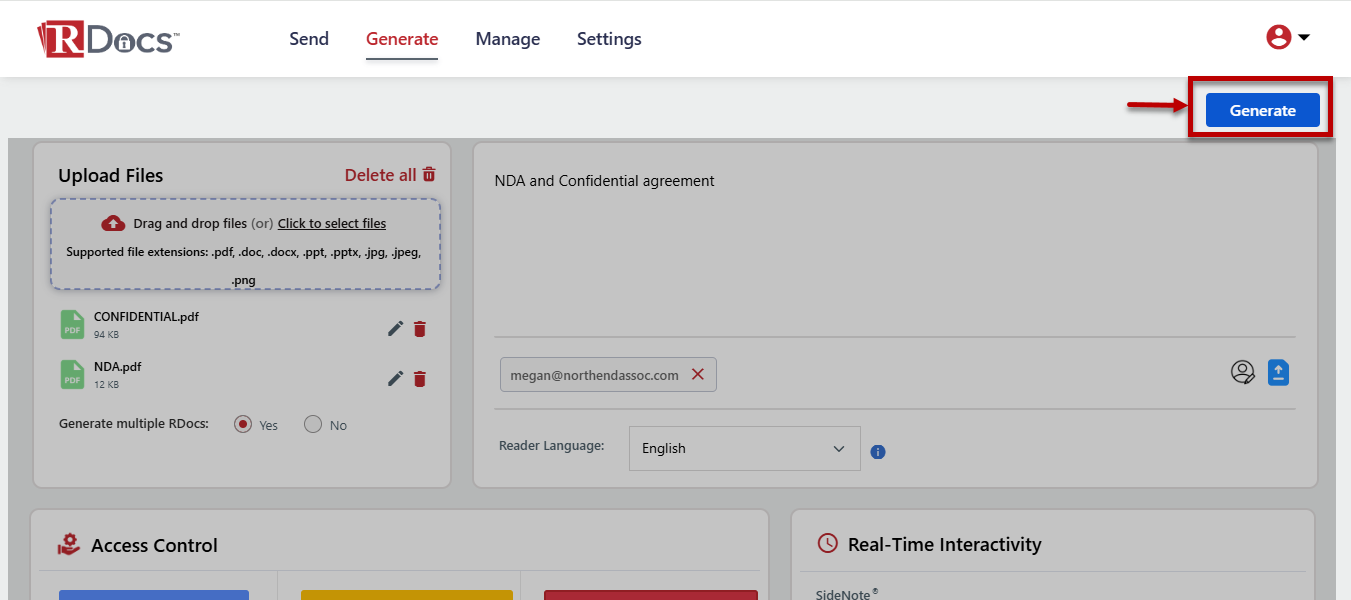Switch to the Manage tab
1351x600 pixels.
pyautogui.click(x=507, y=39)
